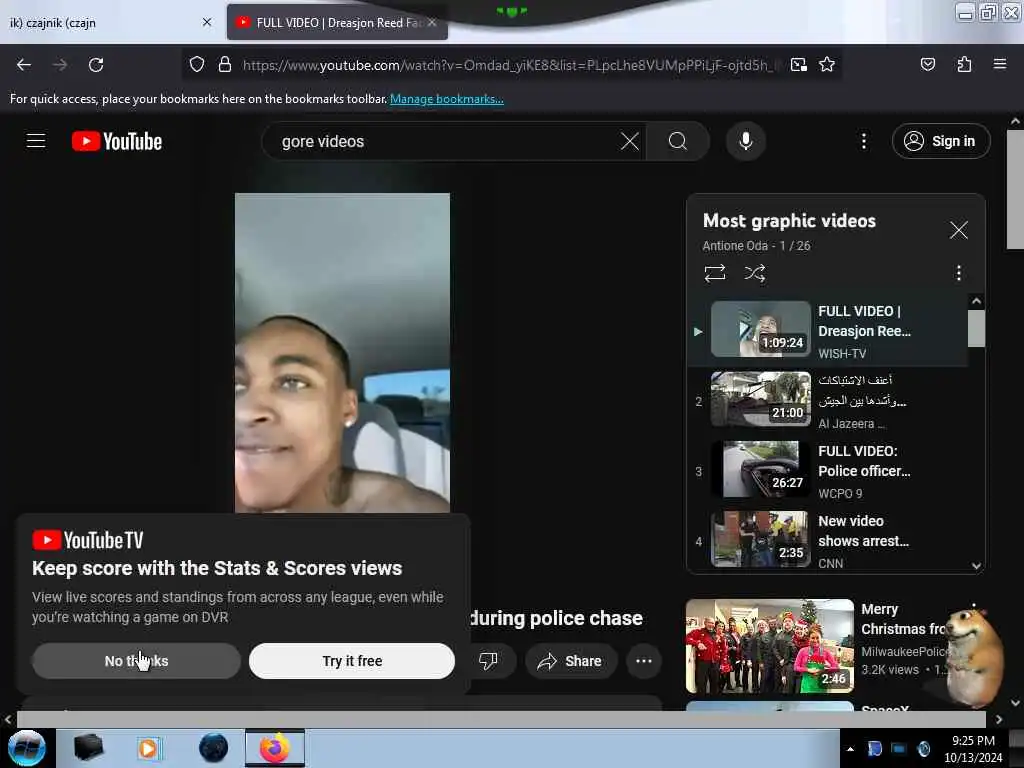1024x768 pixels.
Task: Open the Firefox extensions puzzle icon
Action: (964, 65)
